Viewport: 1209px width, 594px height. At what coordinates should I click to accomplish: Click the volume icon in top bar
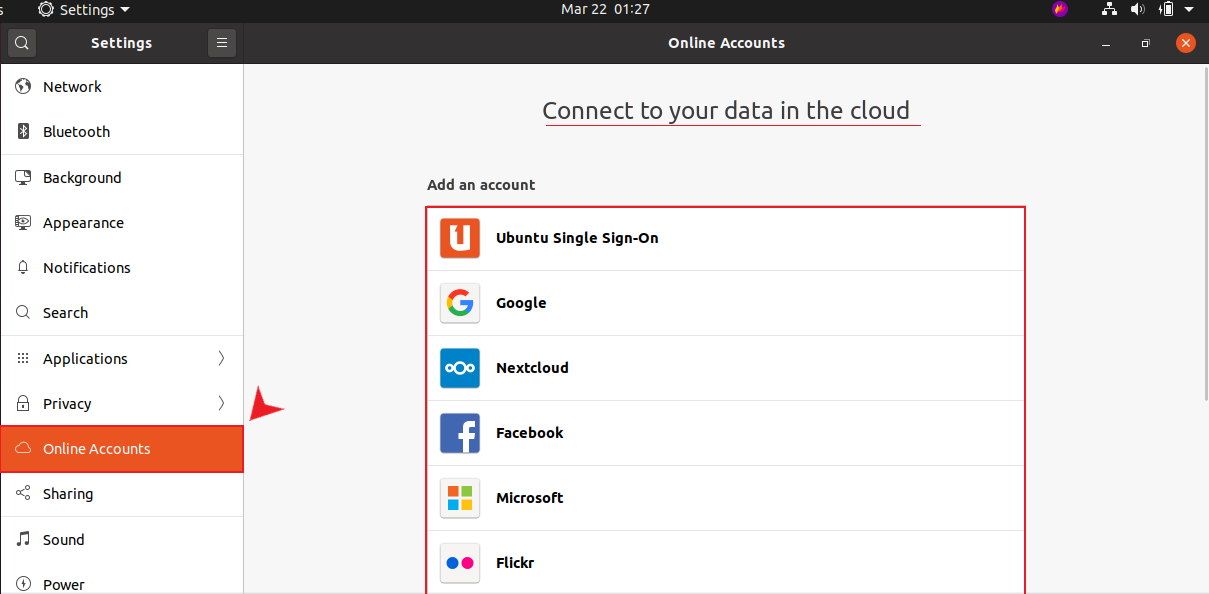[1137, 9]
